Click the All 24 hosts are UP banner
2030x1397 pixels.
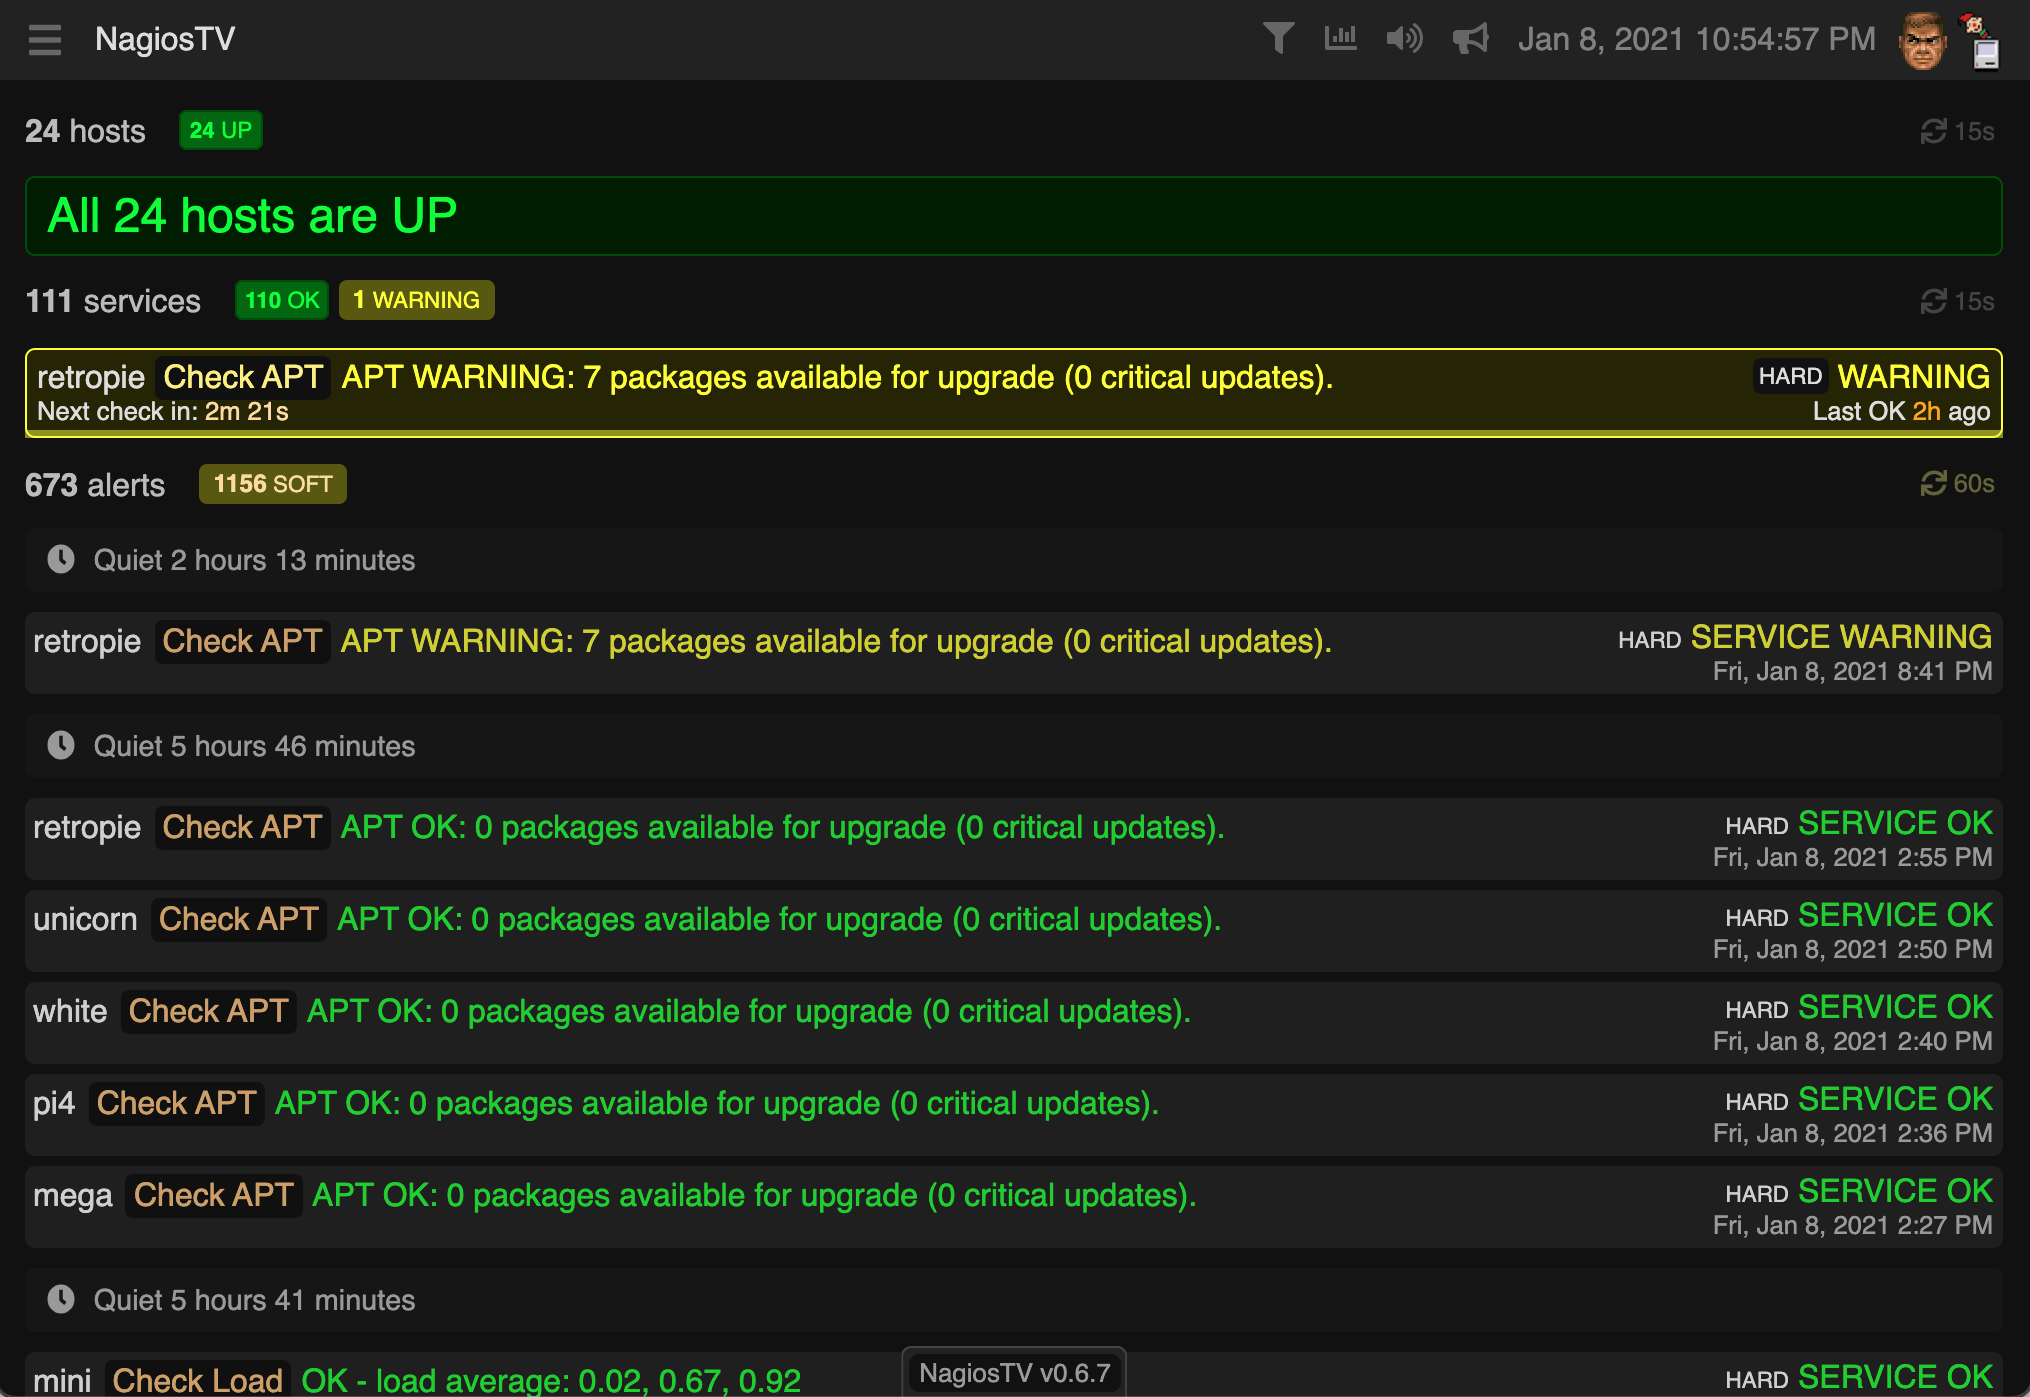click(x=1012, y=216)
